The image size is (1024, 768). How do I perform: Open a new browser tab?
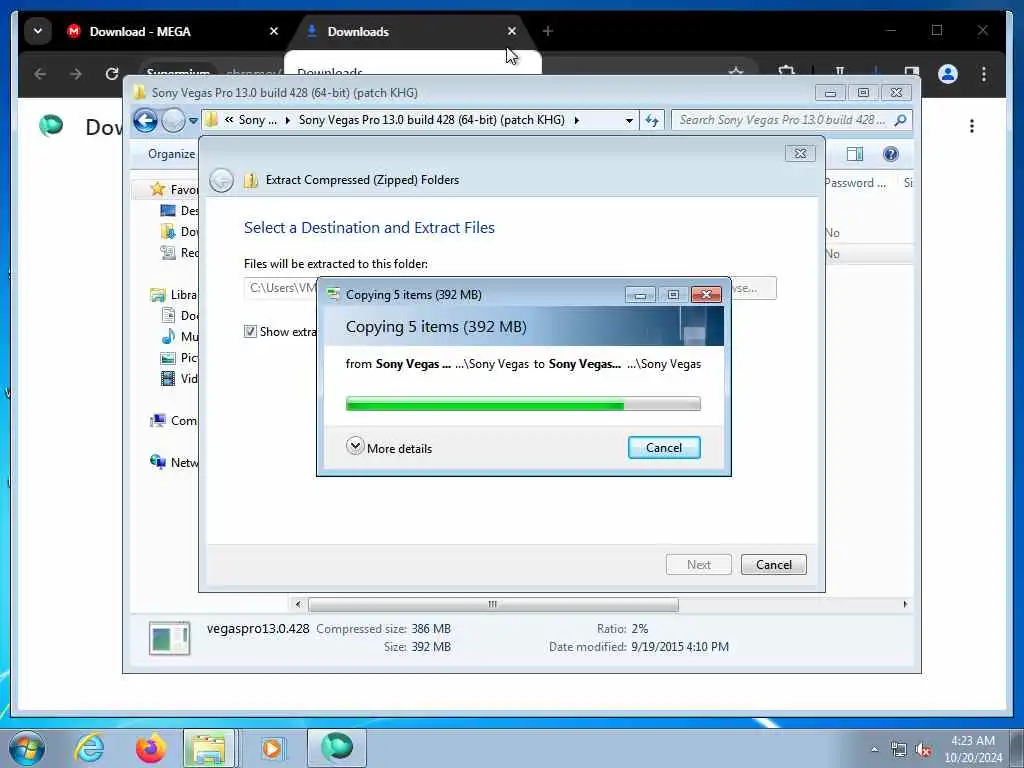(x=548, y=31)
